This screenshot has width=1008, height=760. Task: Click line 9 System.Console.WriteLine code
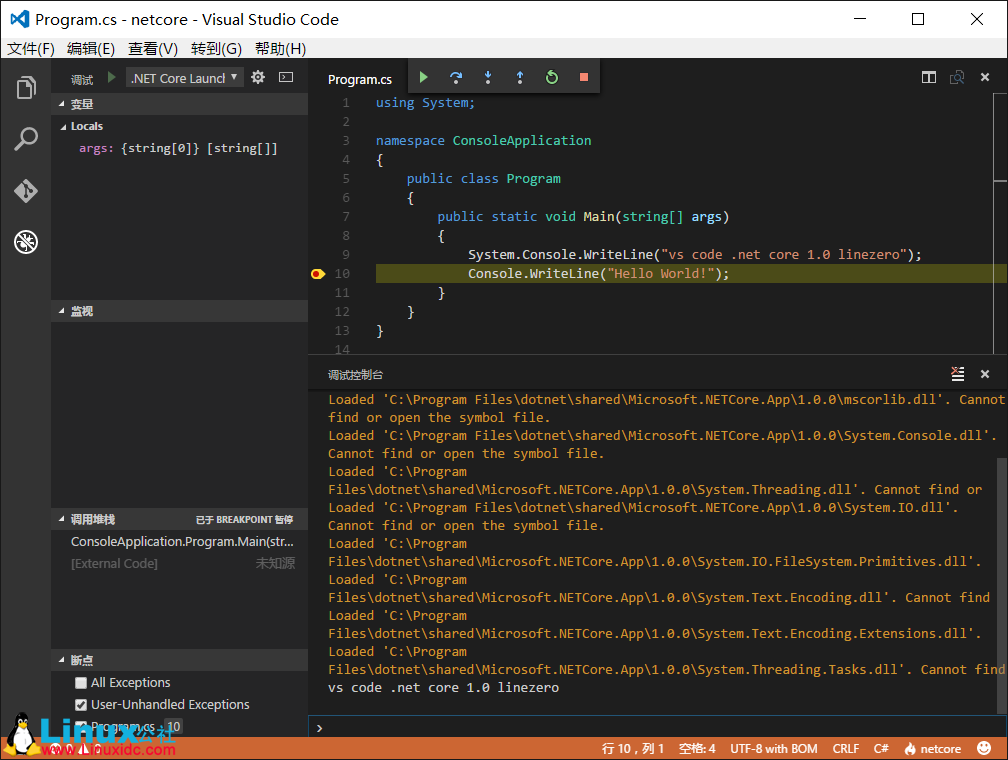(694, 255)
